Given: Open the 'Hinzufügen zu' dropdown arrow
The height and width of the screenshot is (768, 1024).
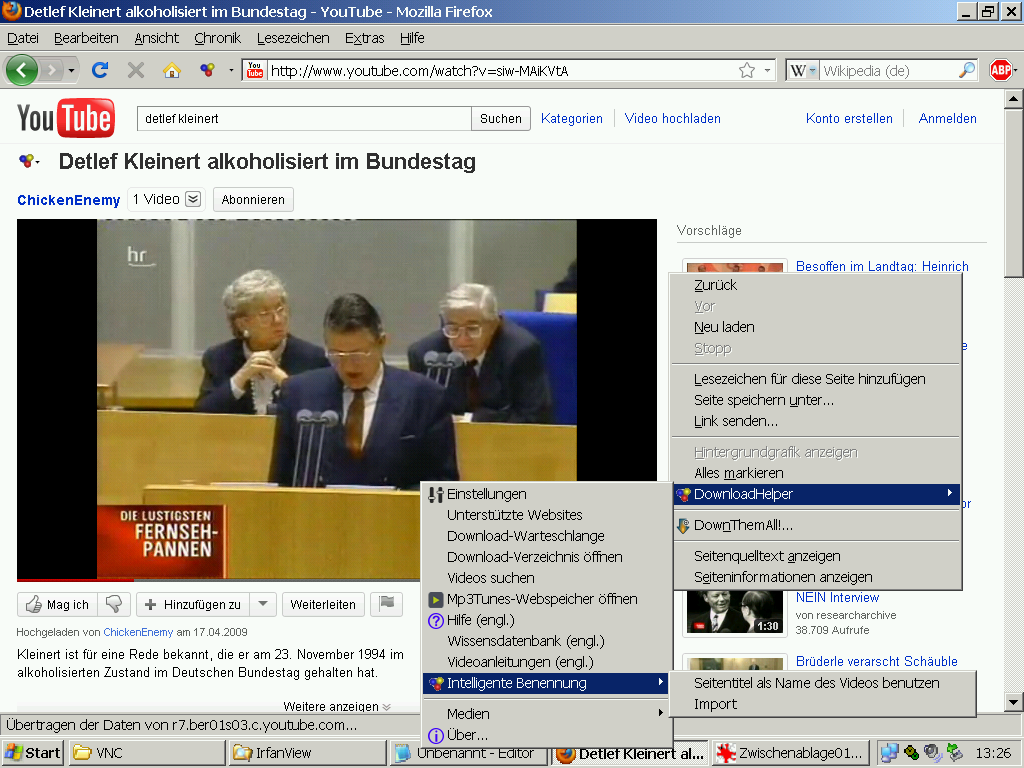Looking at the screenshot, I should (262, 604).
